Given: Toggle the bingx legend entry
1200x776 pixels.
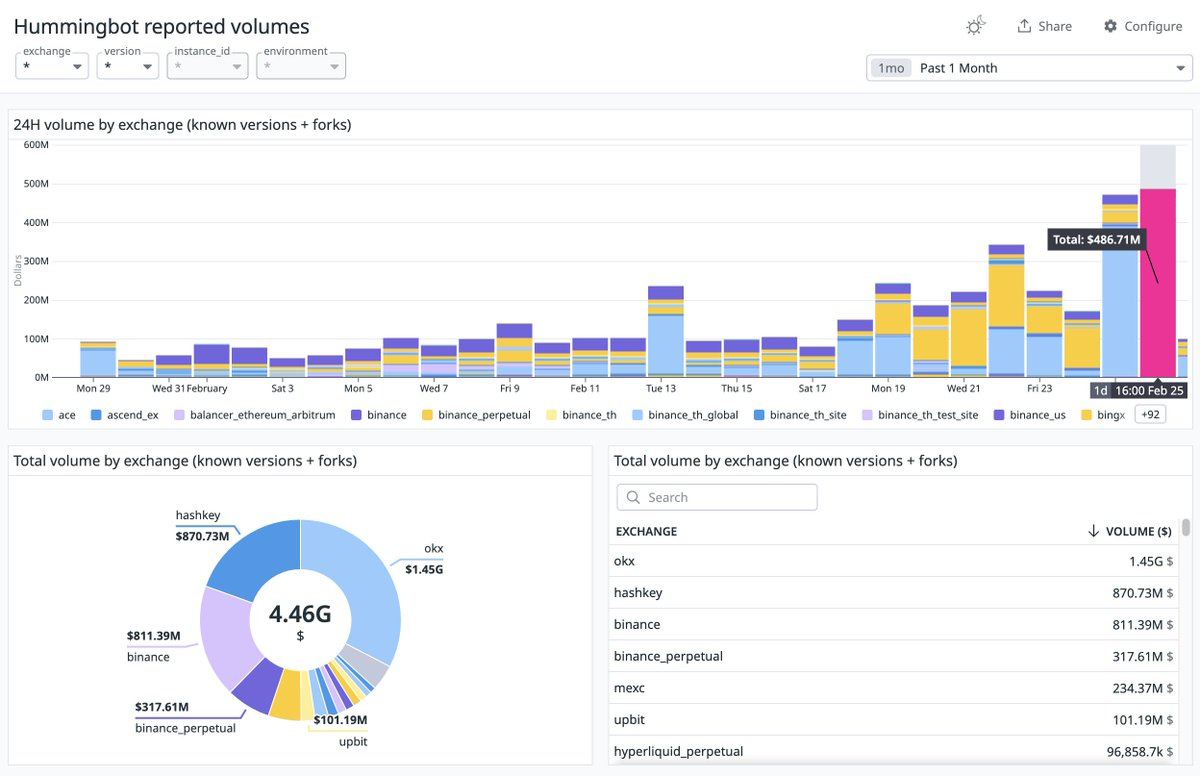Looking at the screenshot, I should (1103, 414).
